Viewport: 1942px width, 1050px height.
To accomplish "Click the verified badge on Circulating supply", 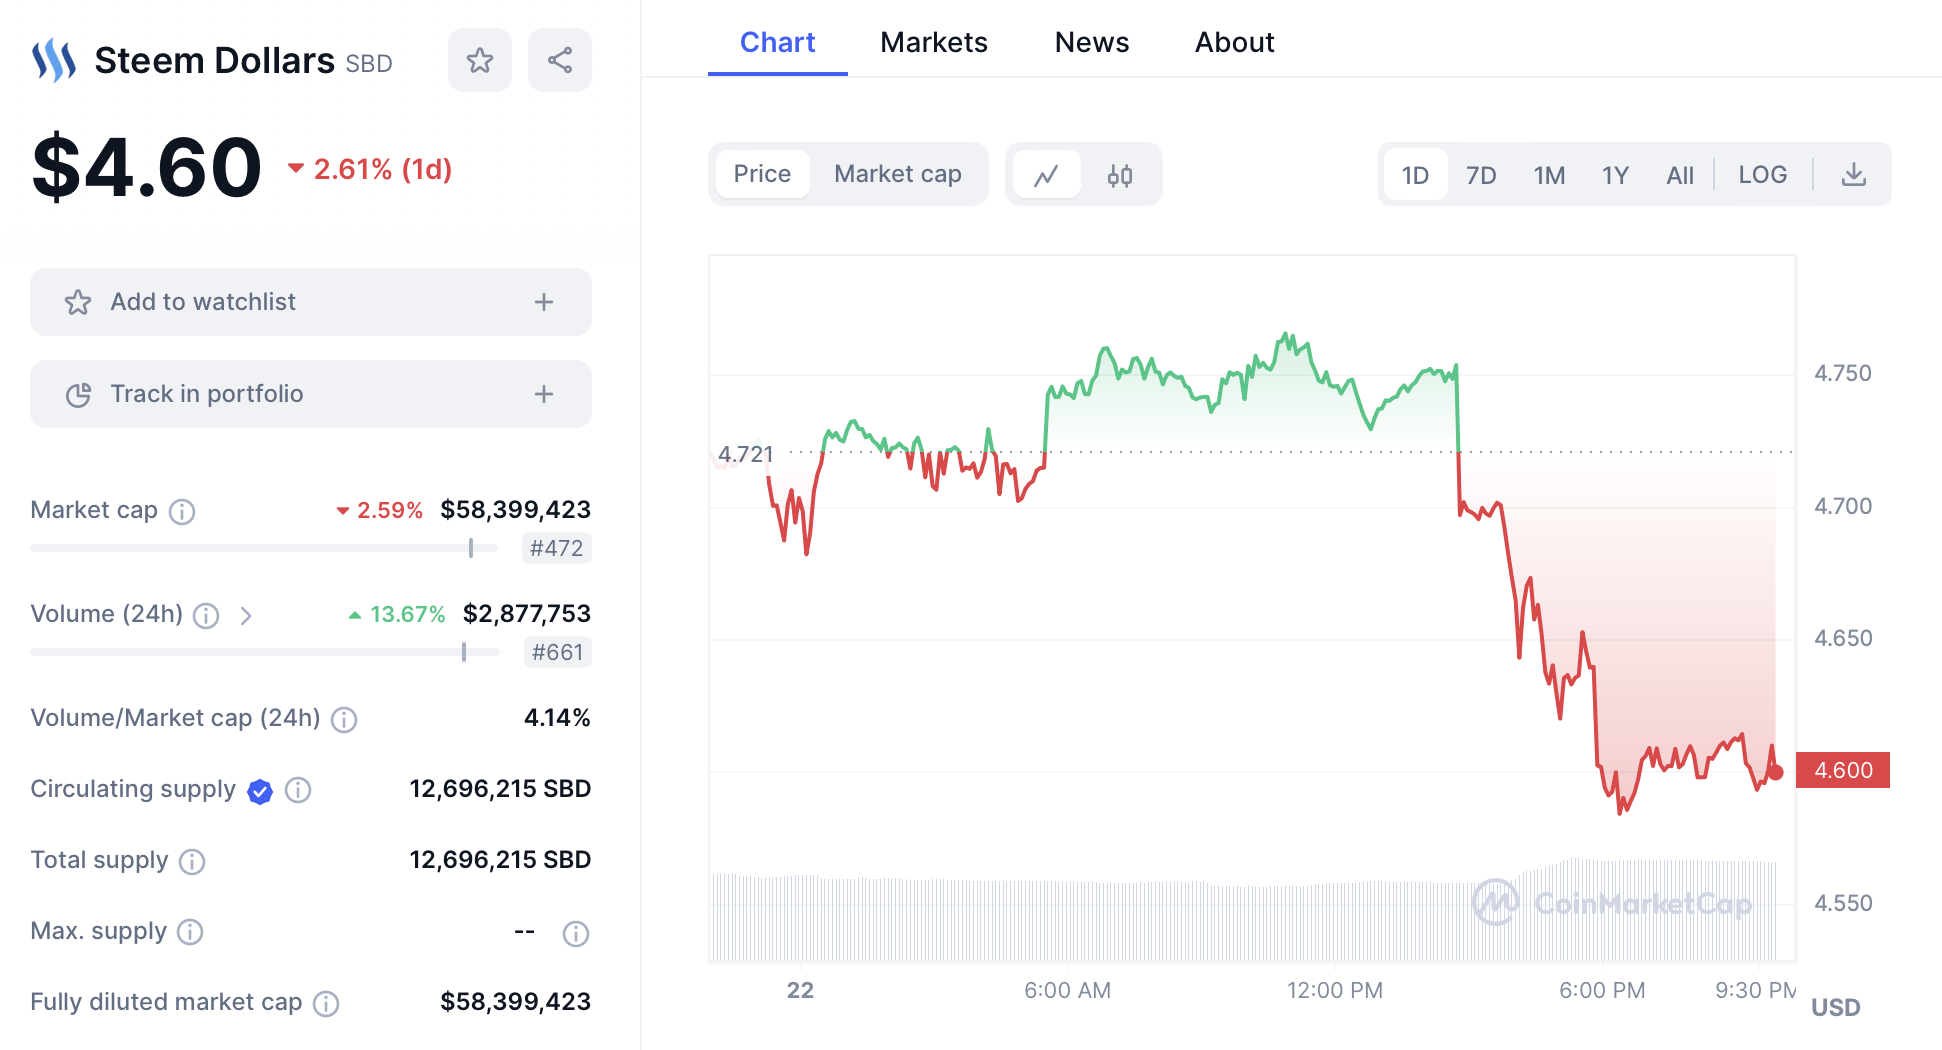I will (260, 791).
